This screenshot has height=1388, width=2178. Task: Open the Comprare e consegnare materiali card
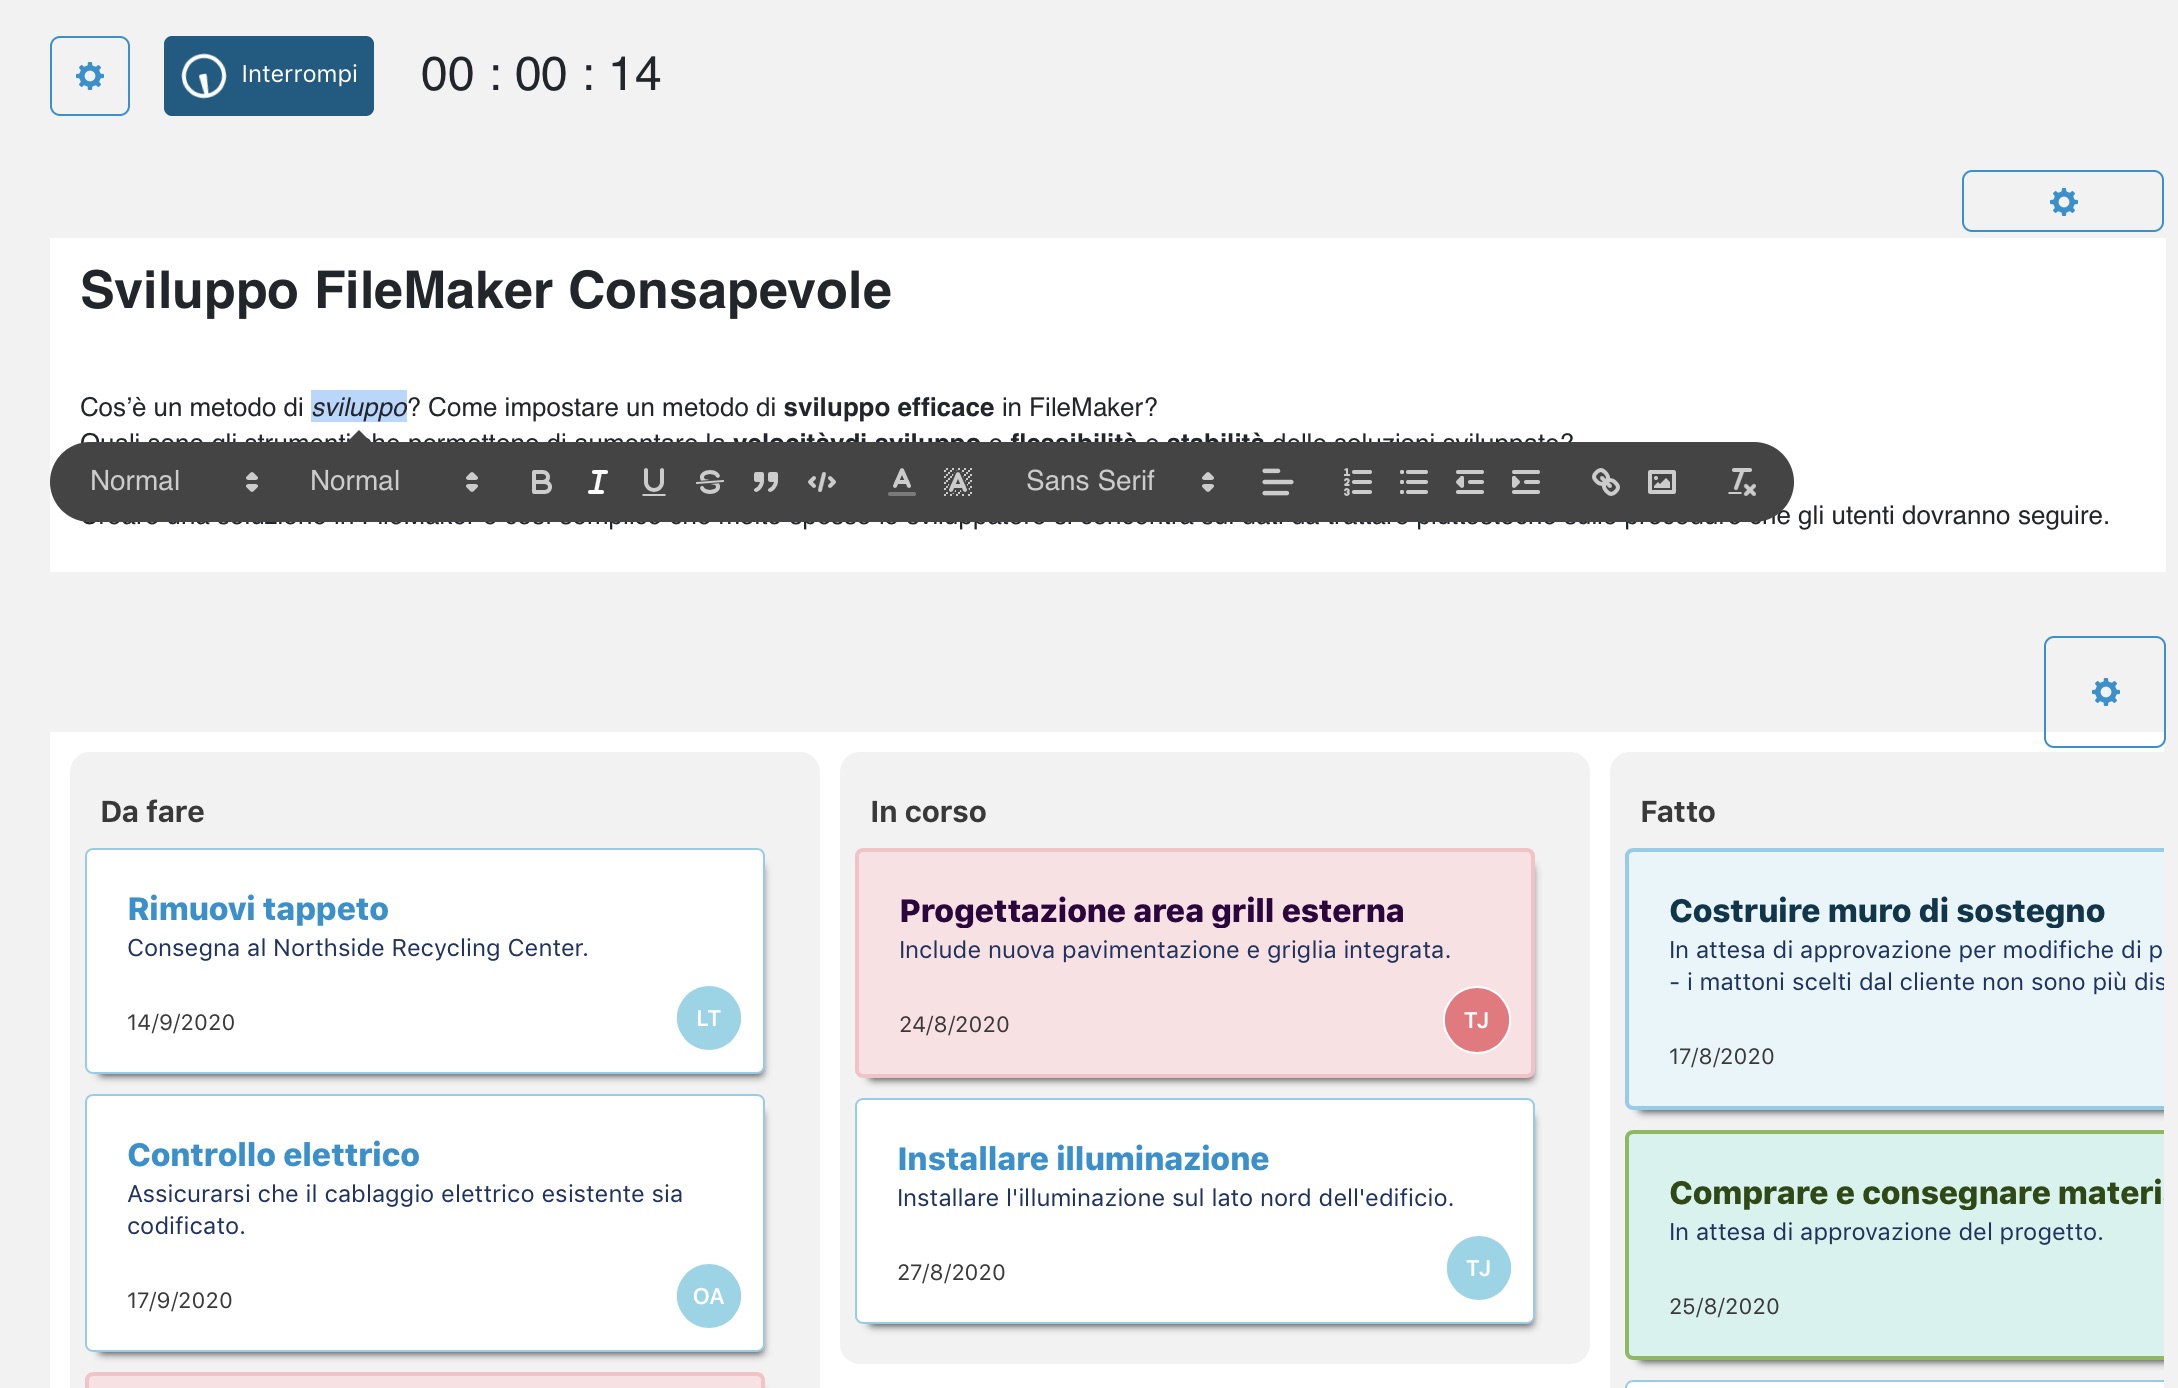[x=1895, y=1245]
